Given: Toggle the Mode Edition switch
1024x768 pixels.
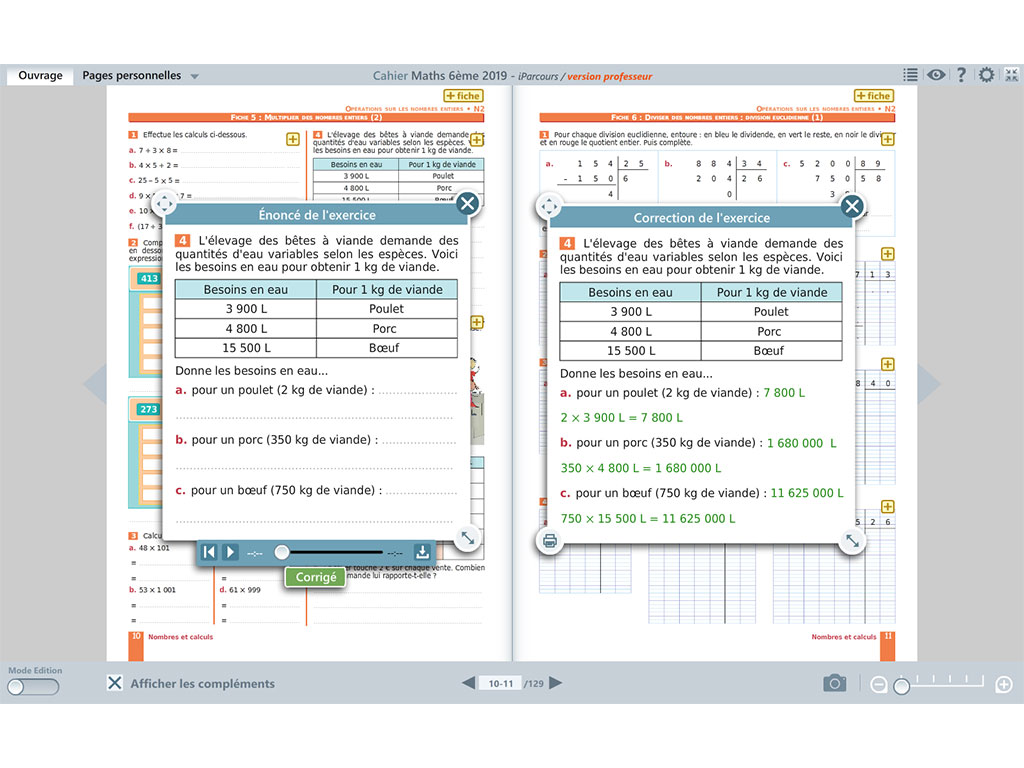Looking at the screenshot, I should [33, 687].
